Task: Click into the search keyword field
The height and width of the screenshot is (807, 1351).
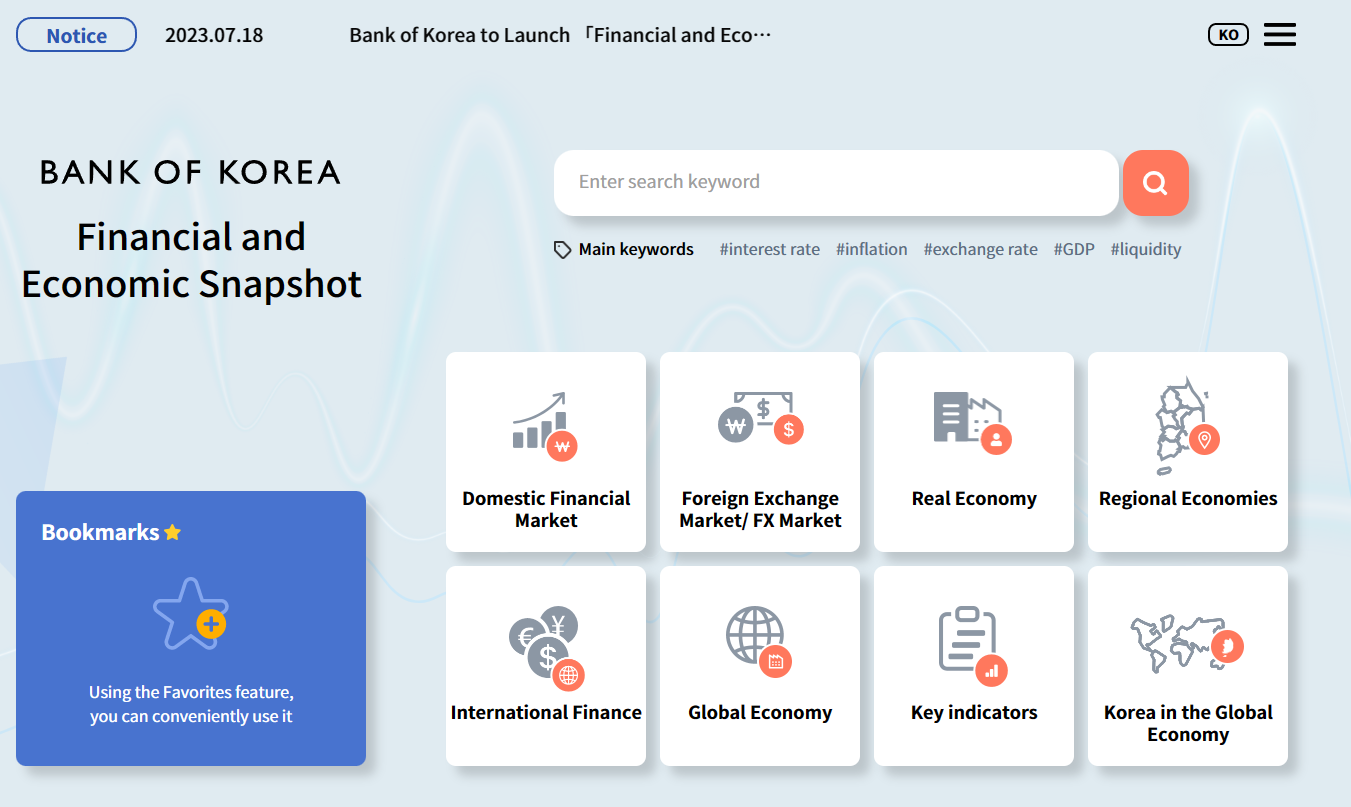Action: (x=836, y=183)
